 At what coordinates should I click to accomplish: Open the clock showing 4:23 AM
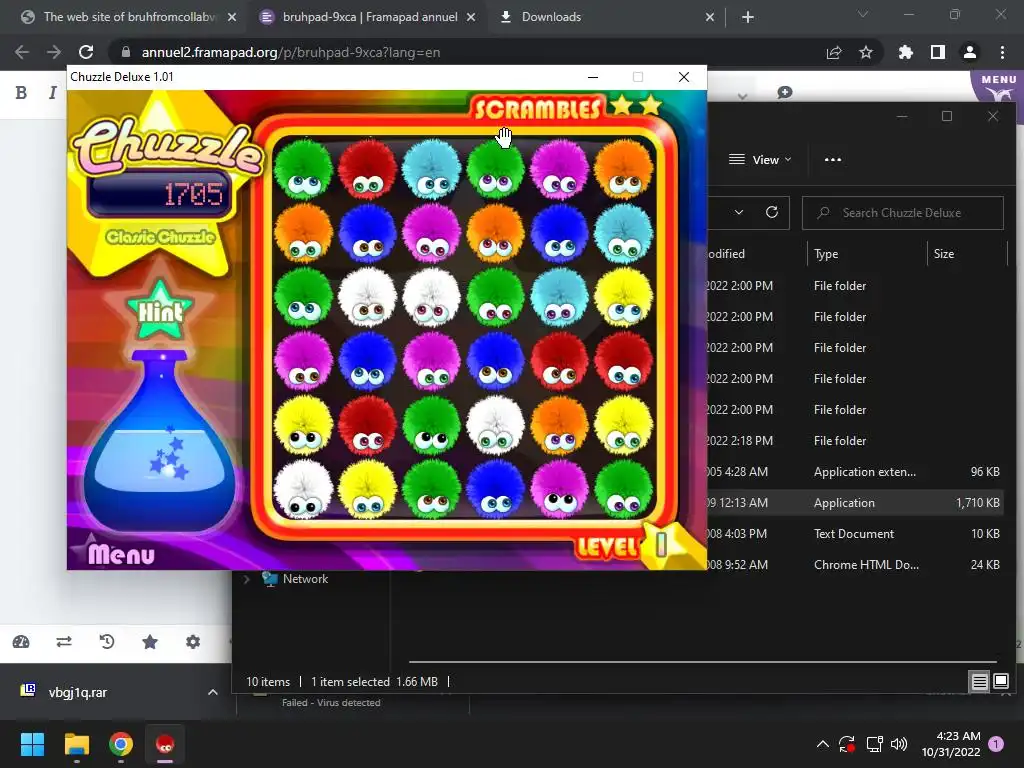click(951, 744)
